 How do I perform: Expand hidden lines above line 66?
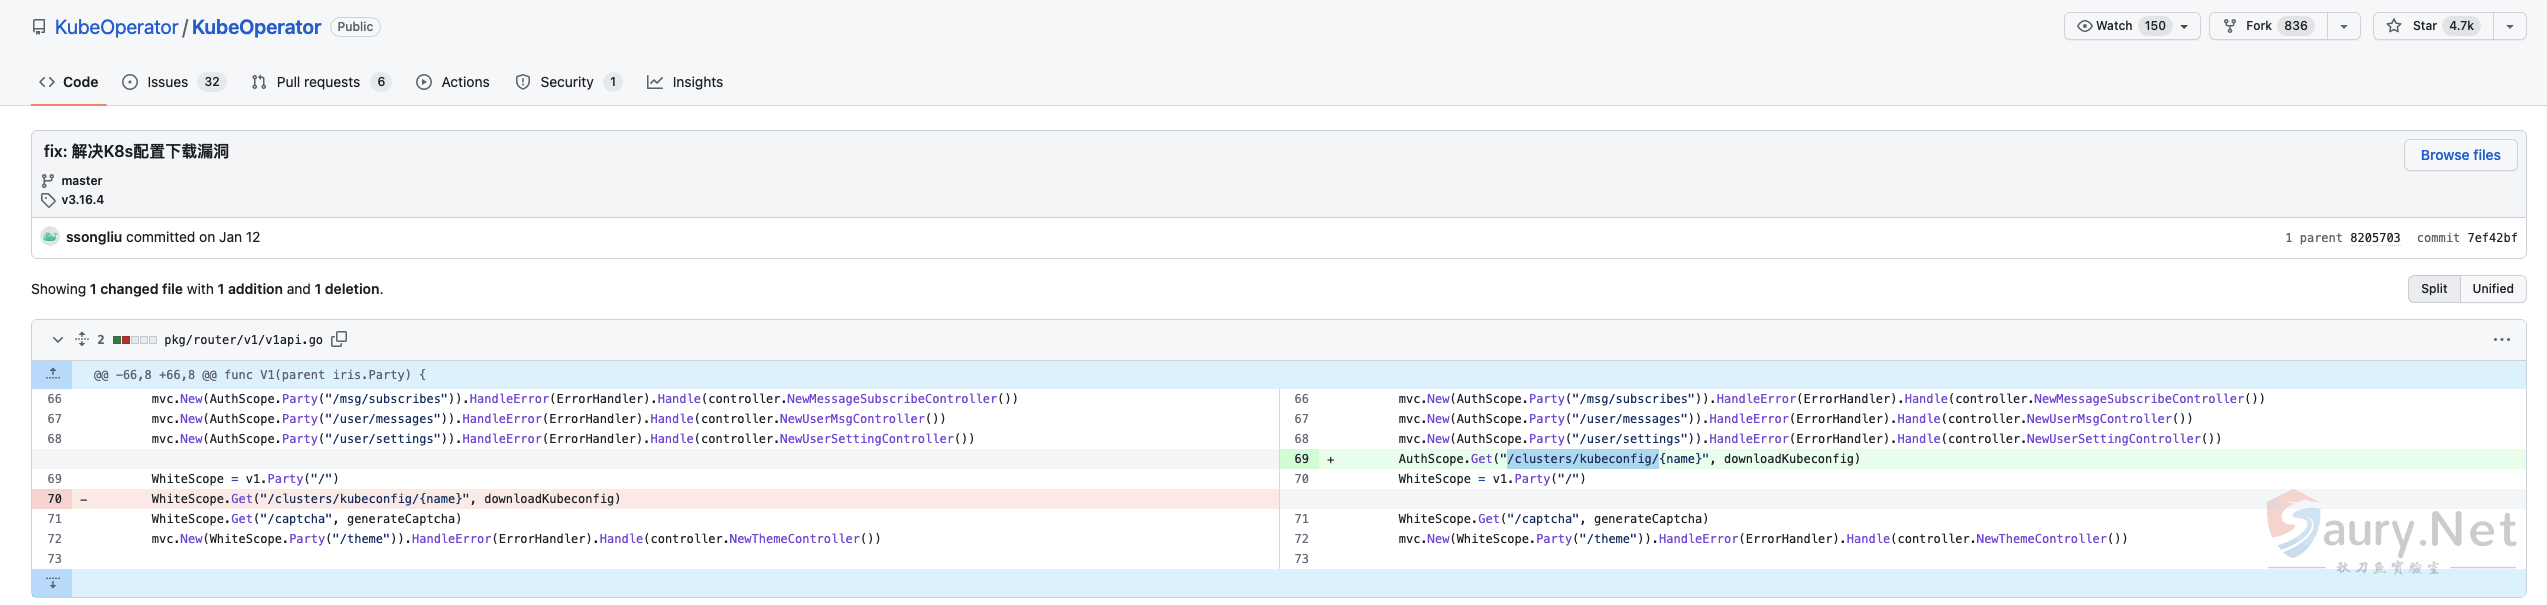(x=52, y=375)
